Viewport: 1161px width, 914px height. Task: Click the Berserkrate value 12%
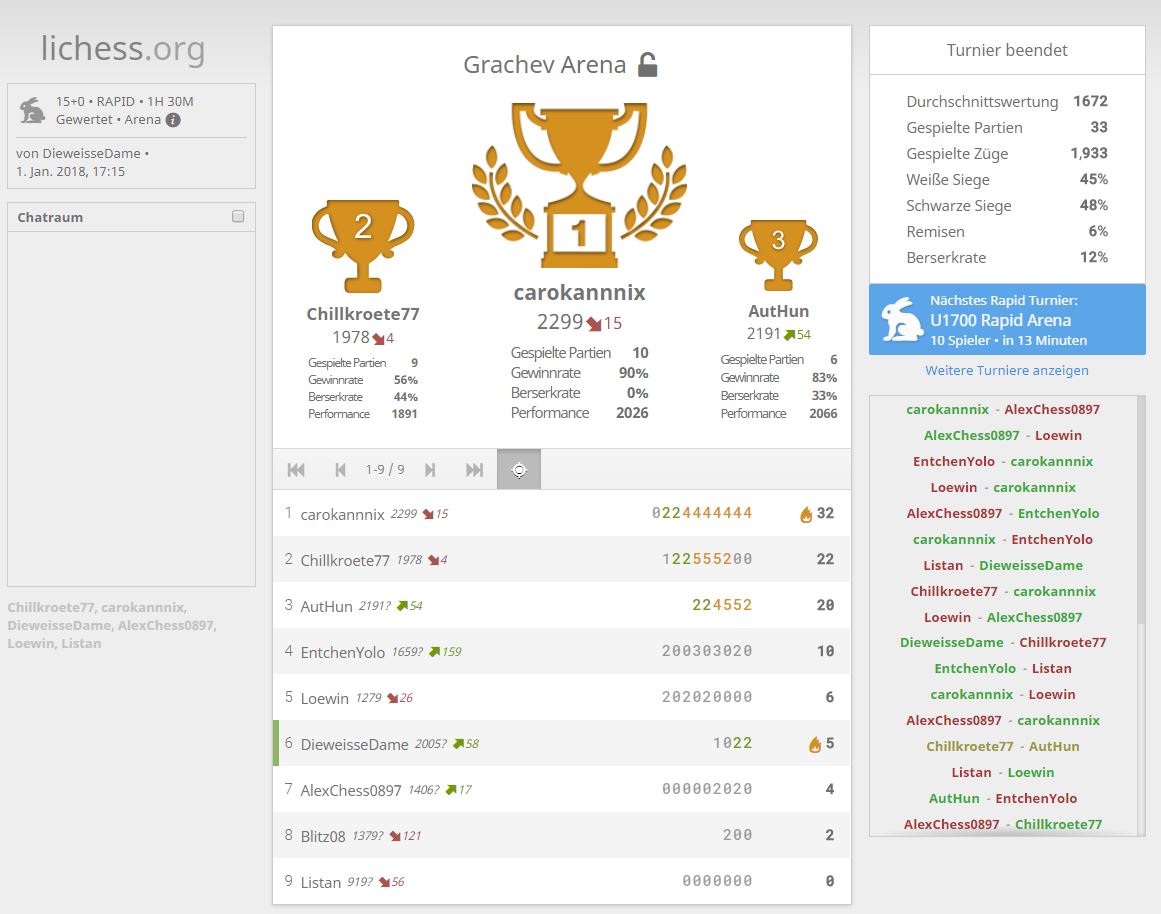[1094, 257]
